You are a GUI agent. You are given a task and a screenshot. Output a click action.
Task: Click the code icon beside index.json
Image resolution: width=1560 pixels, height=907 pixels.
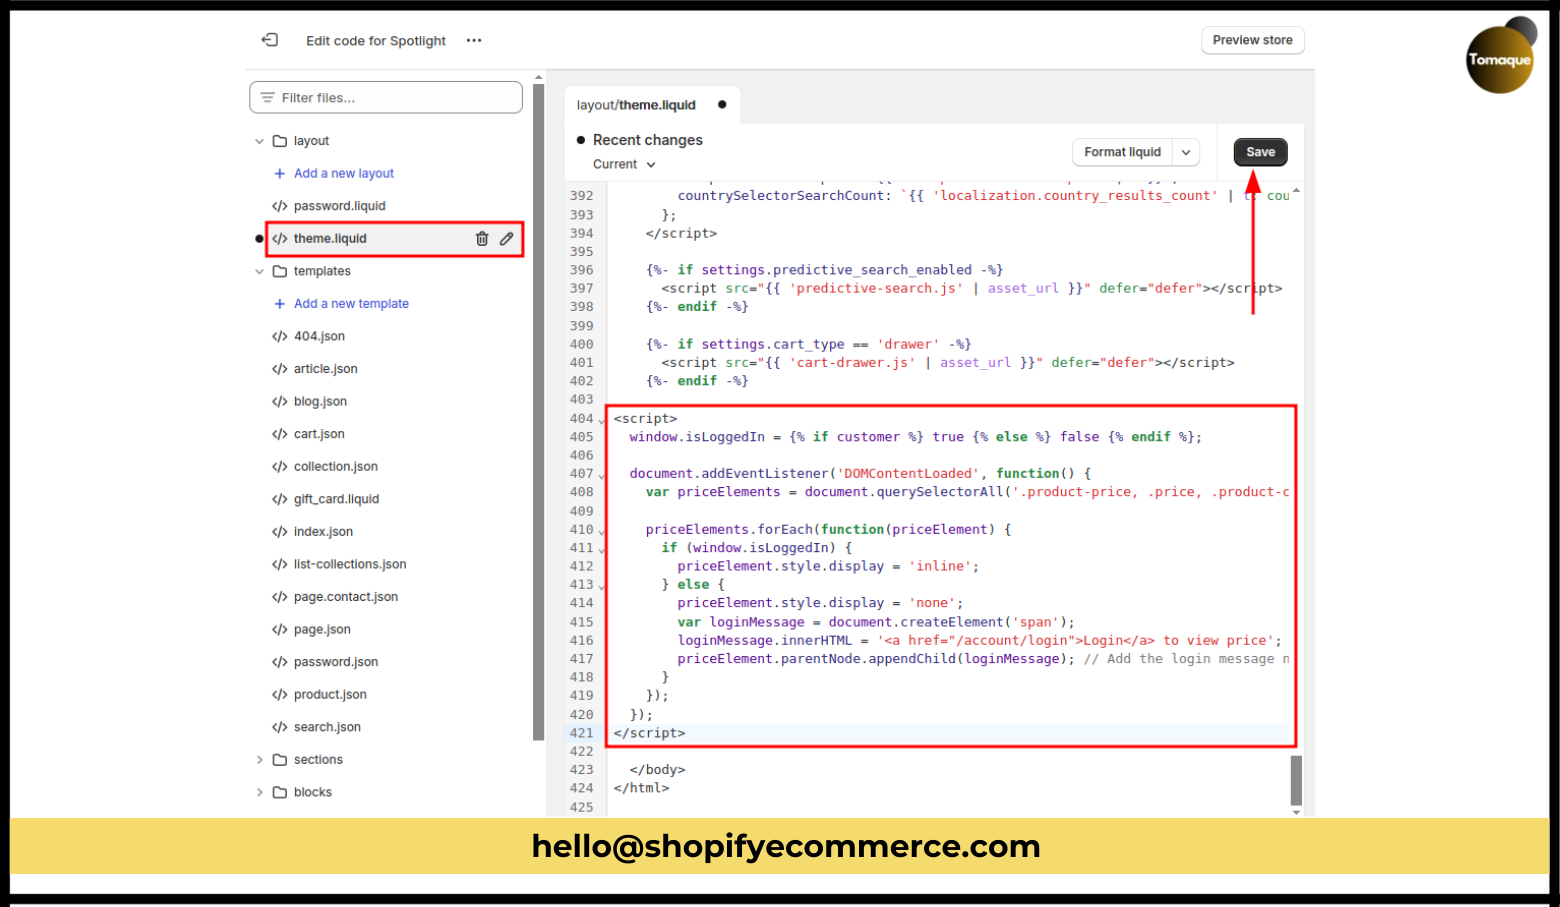[280, 532]
